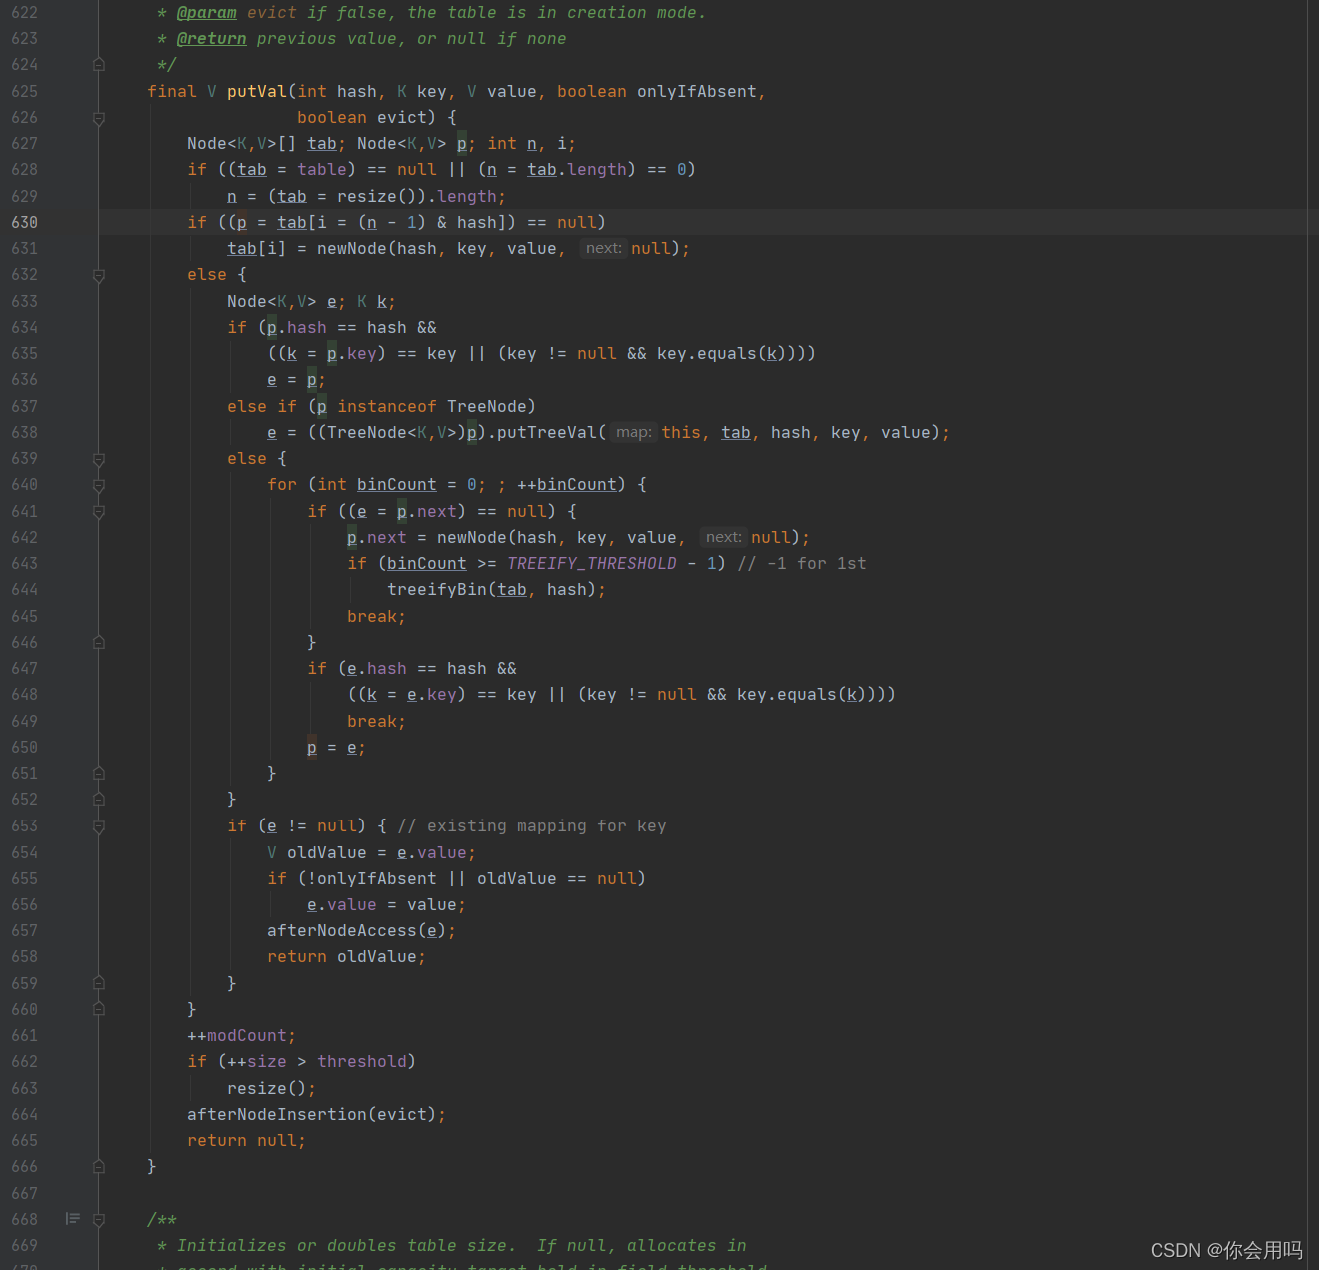Click the putTreeVal method call
Screen dimensions: 1319x1270
(547, 432)
